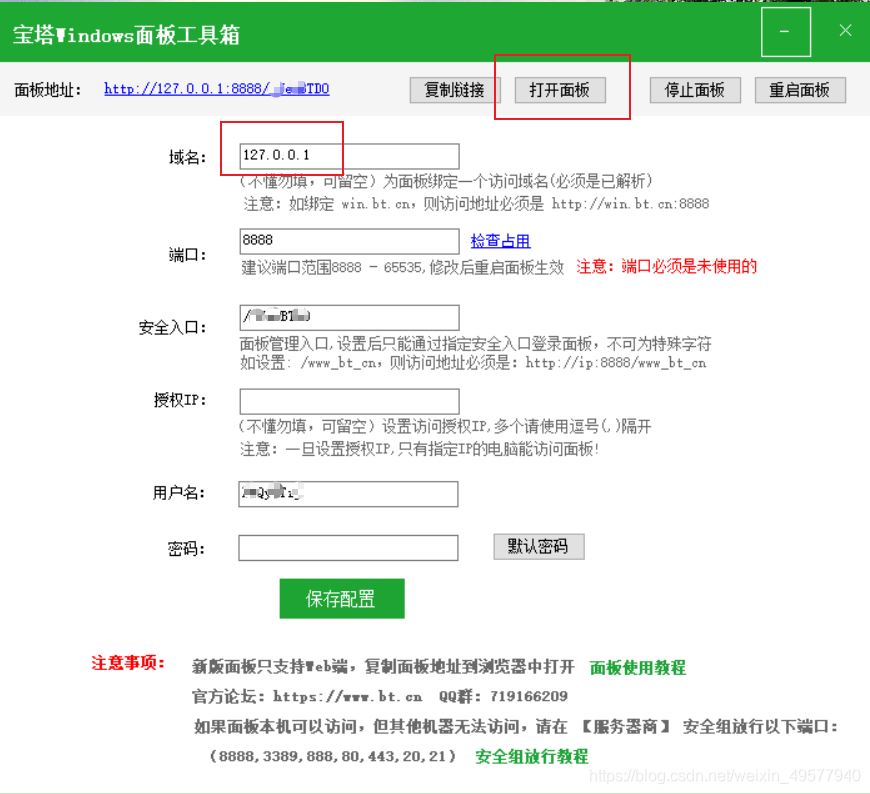This screenshot has height=794, width=870.
Task: Click the empty 授权IP input field
Action: [350, 401]
